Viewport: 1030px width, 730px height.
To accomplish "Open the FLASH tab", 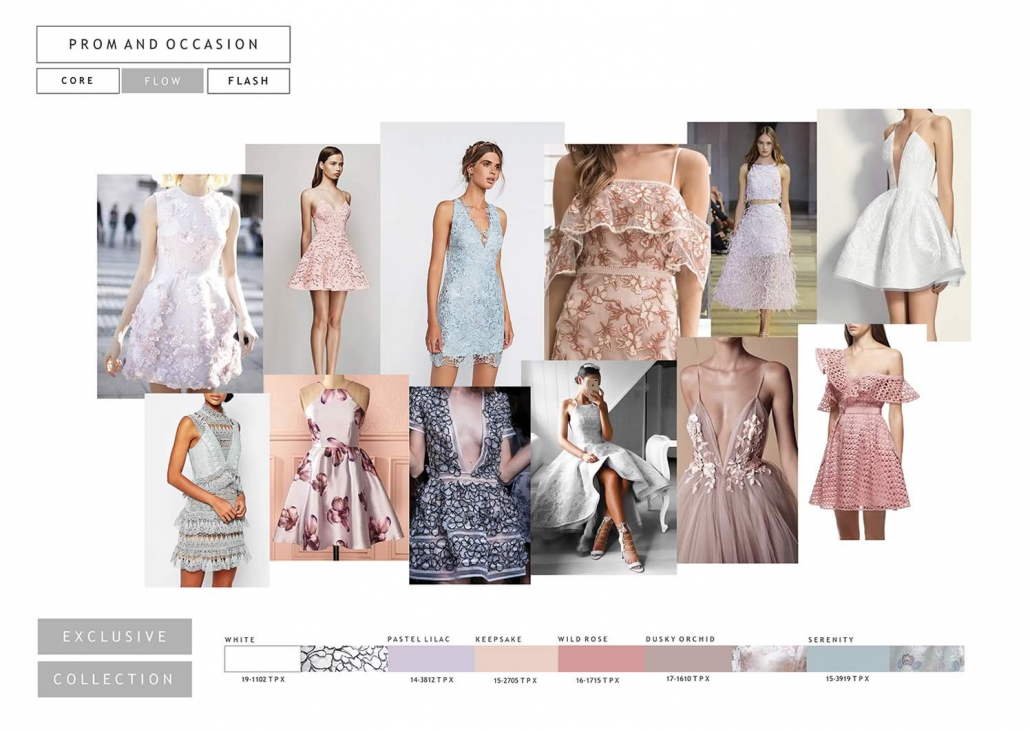I will 248,81.
